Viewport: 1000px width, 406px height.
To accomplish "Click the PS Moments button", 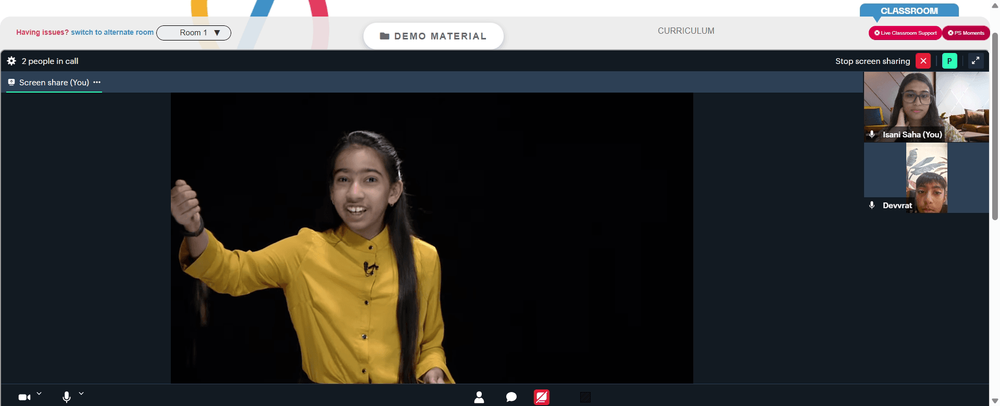I will (x=966, y=33).
